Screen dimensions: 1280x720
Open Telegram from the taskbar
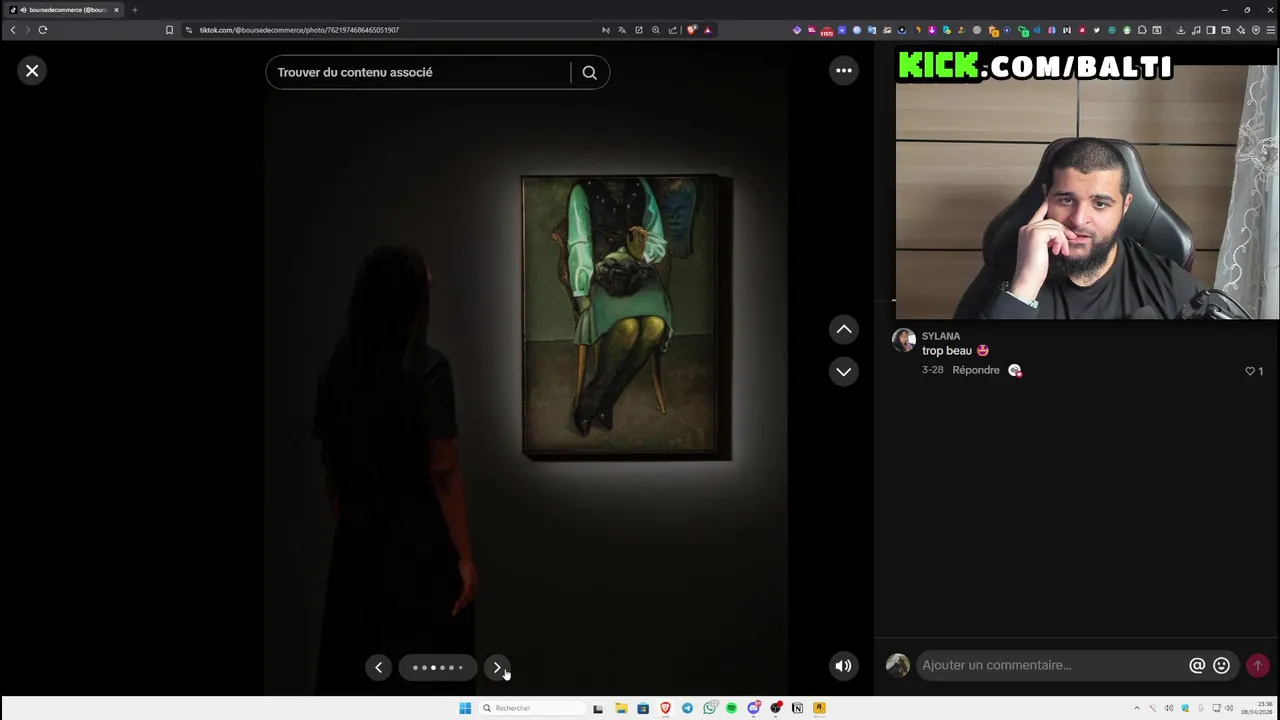pos(687,708)
